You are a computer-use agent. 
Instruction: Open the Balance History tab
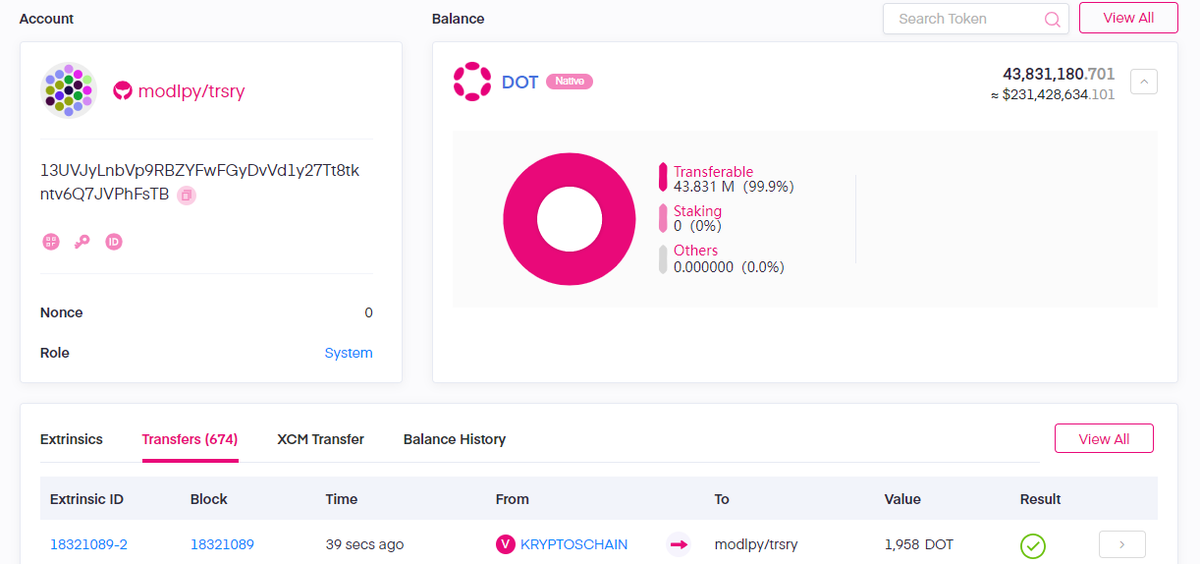click(454, 439)
